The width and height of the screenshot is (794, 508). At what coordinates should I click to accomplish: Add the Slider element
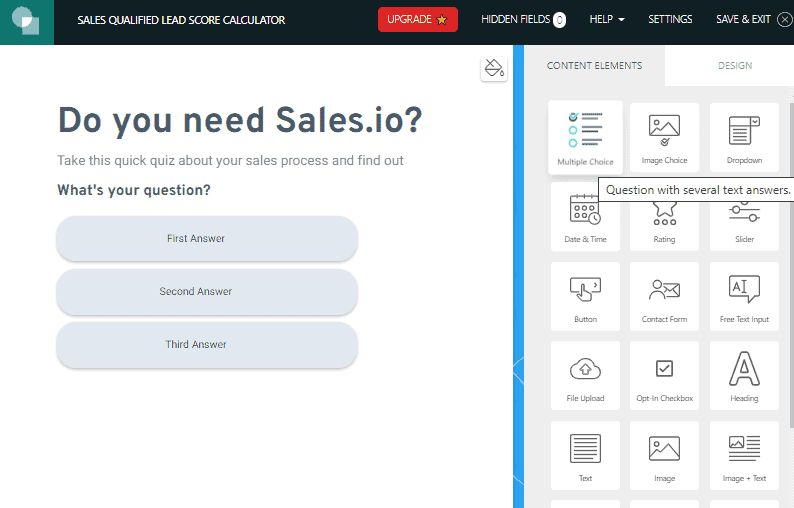pos(744,225)
